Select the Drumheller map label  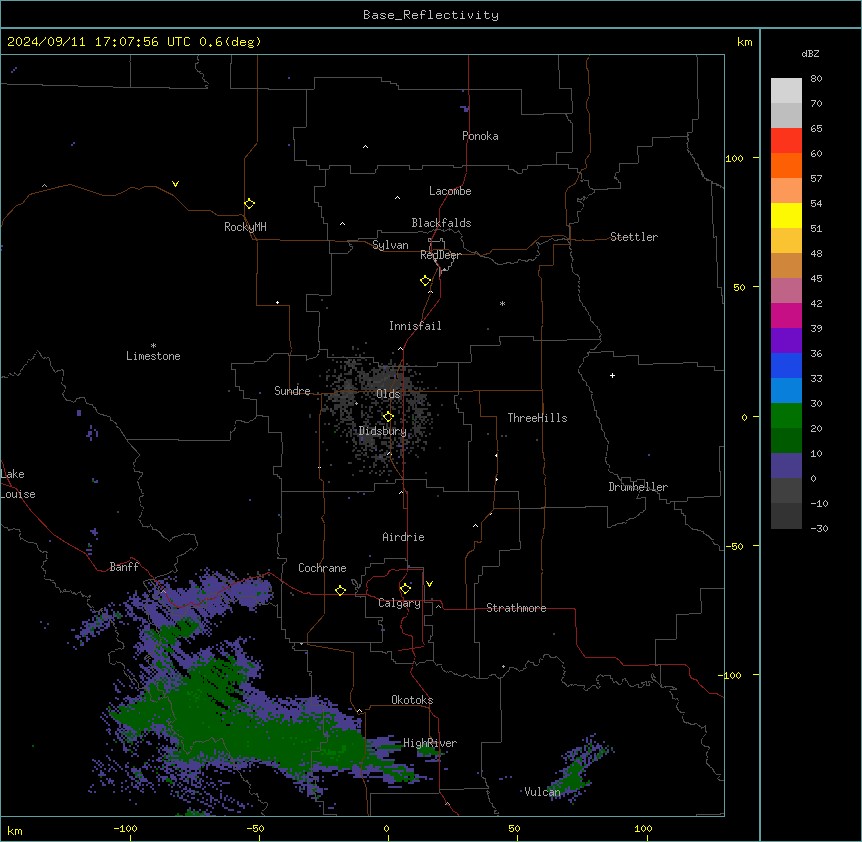coord(638,487)
